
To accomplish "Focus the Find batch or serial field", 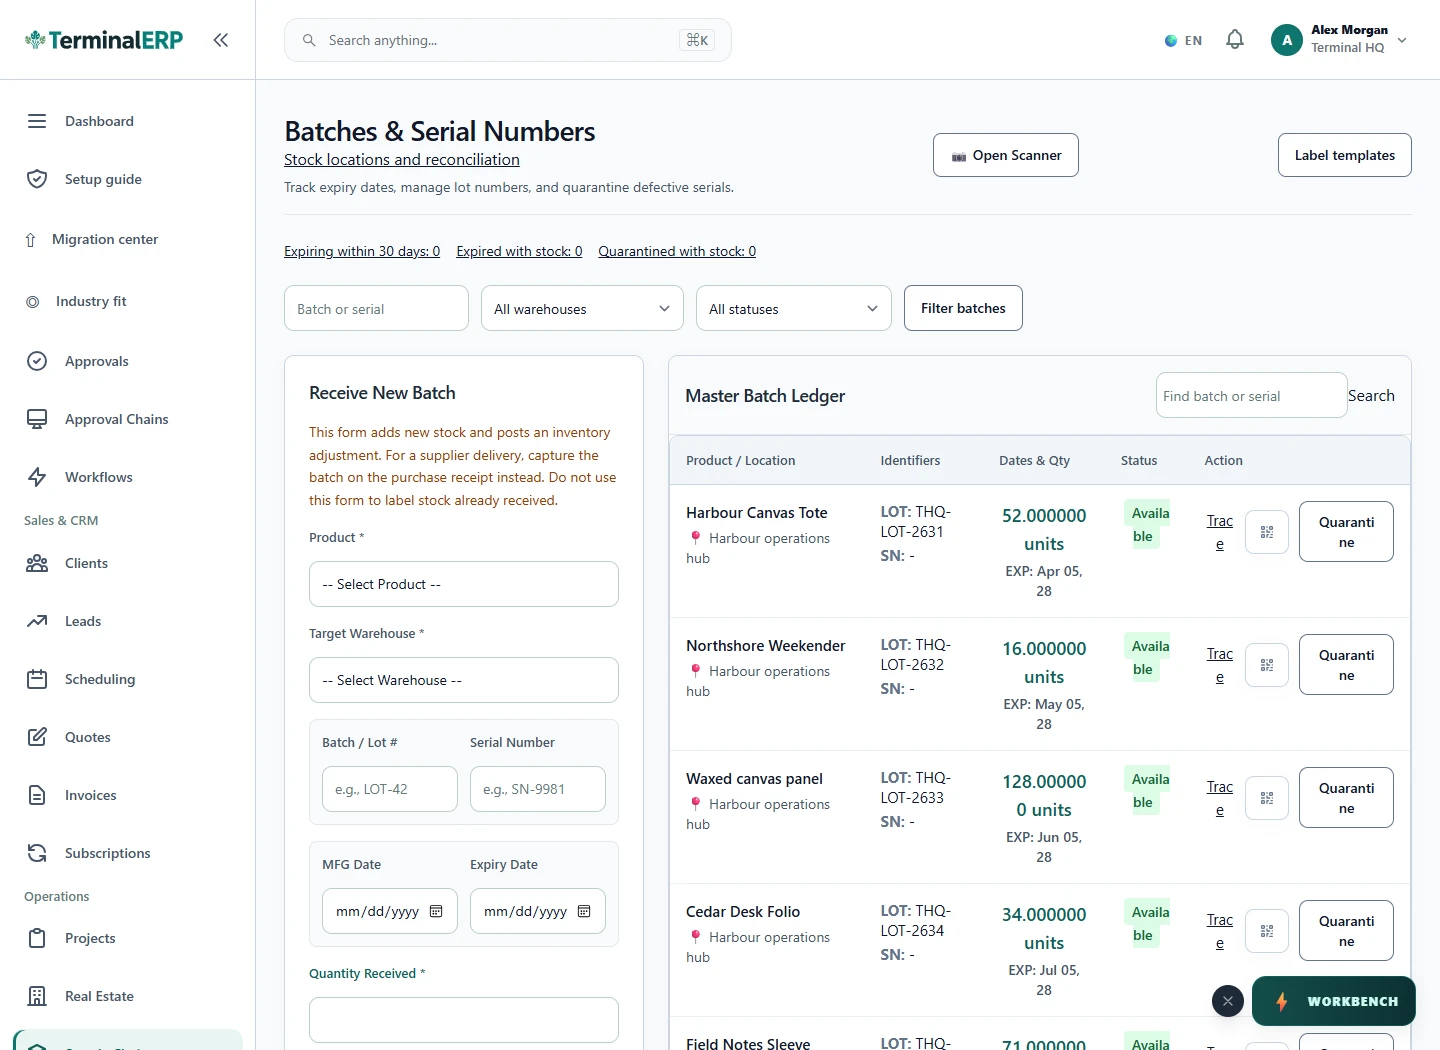I will (x=1252, y=395).
